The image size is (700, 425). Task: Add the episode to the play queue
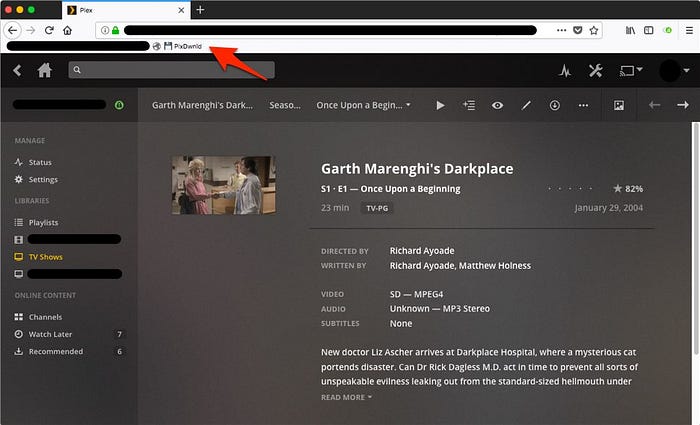469,105
